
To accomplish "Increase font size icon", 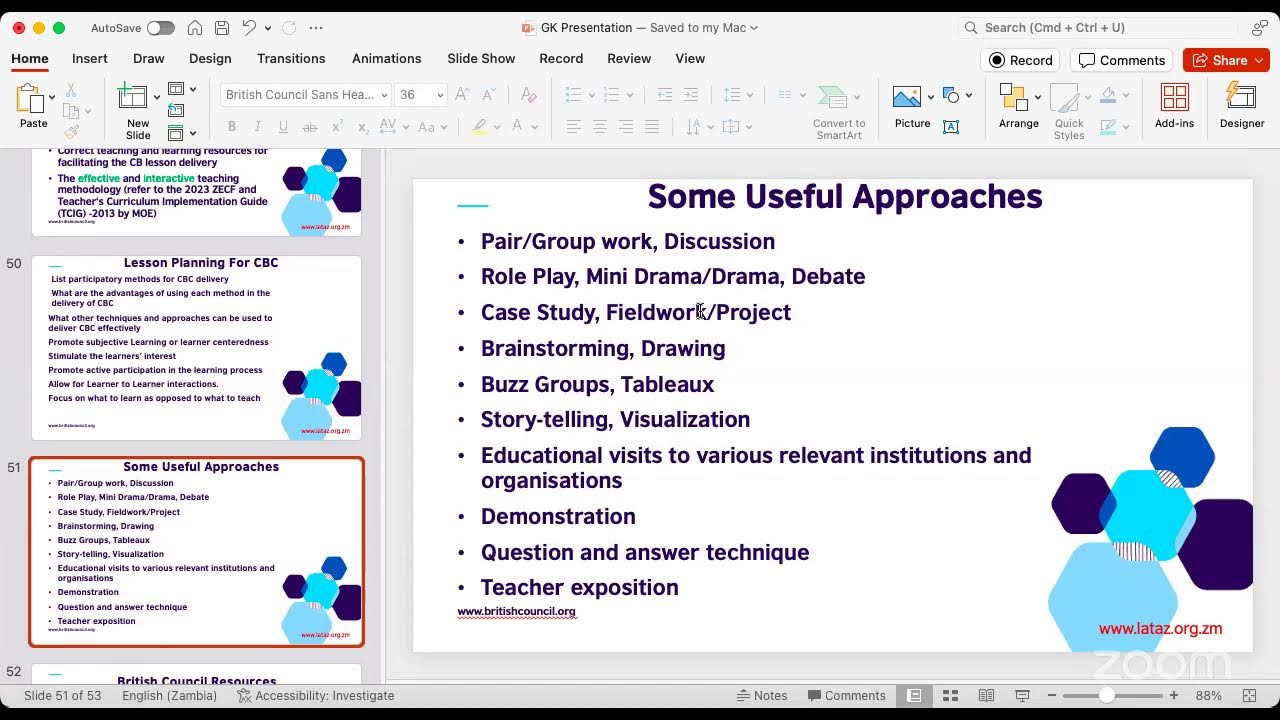I will tap(462, 95).
